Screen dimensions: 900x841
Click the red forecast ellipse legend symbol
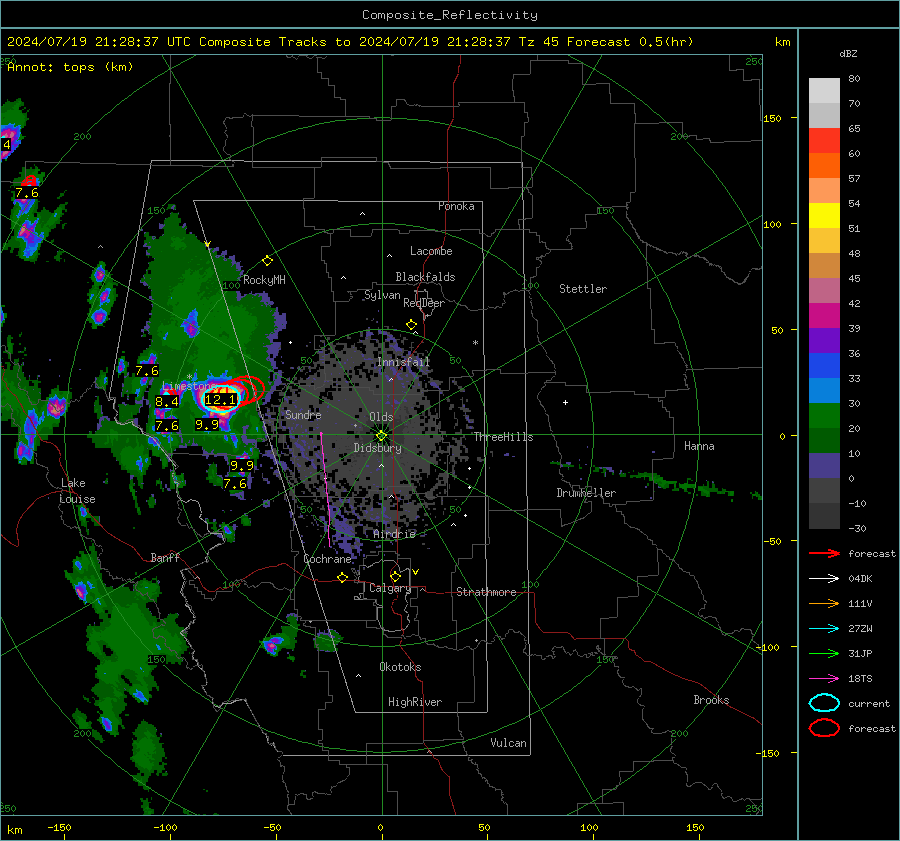click(824, 728)
